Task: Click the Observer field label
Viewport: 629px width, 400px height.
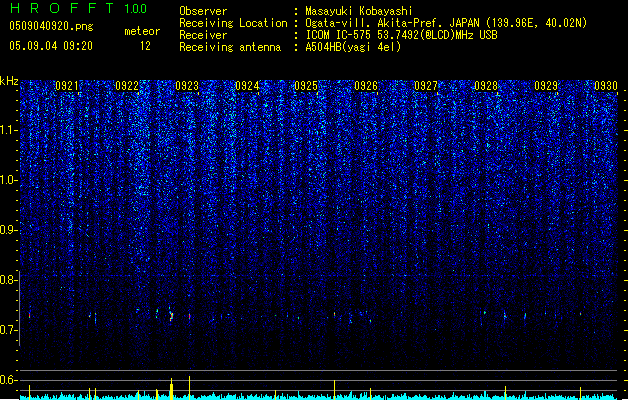Action: tap(203, 11)
